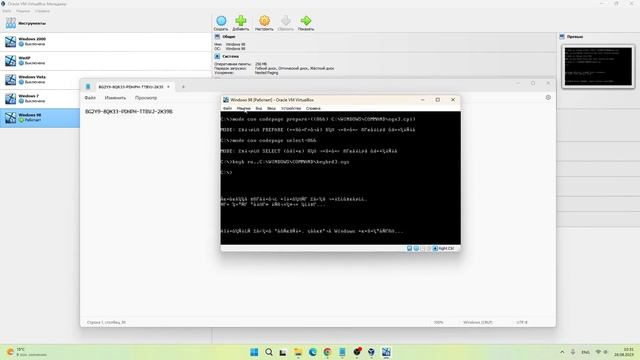Select the WinXP virtual machine
The width and height of the screenshot is (640, 360).
click(106, 60)
